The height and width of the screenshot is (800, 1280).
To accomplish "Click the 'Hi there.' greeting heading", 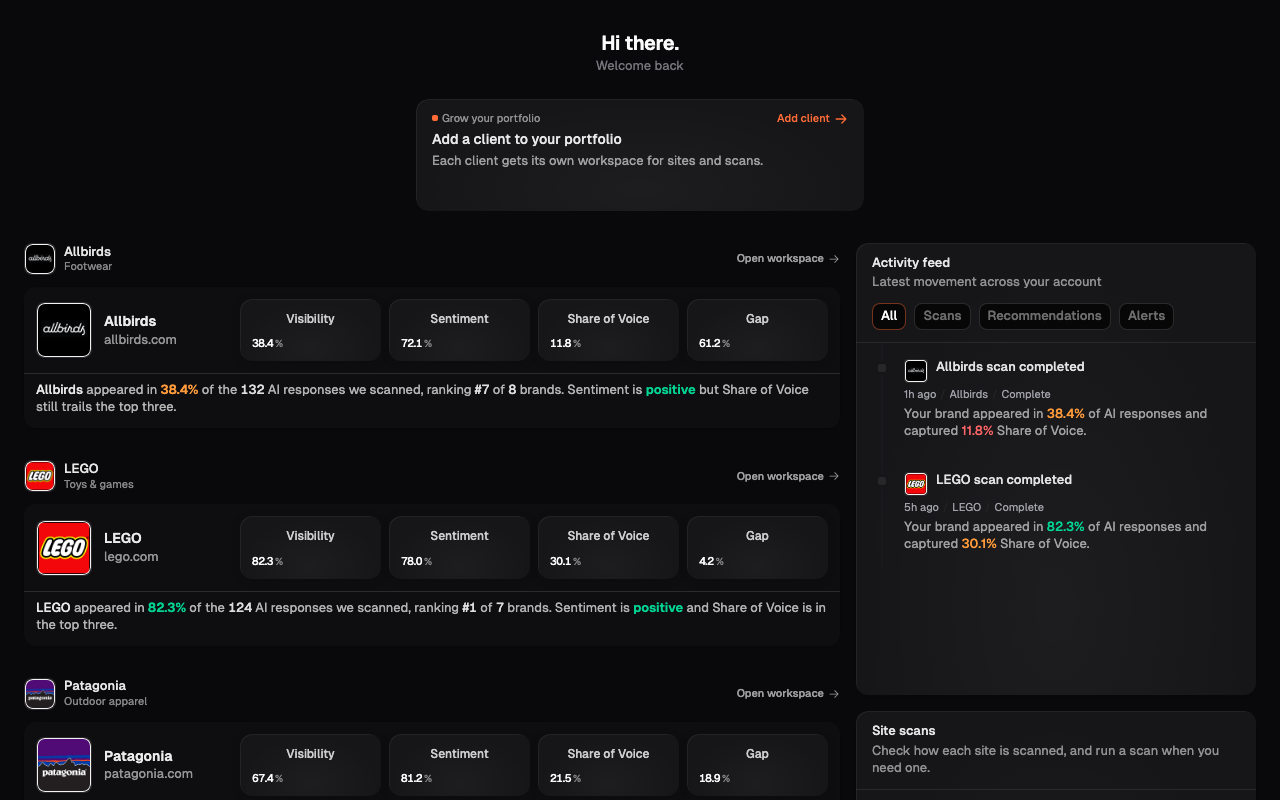I will pos(640,43).
